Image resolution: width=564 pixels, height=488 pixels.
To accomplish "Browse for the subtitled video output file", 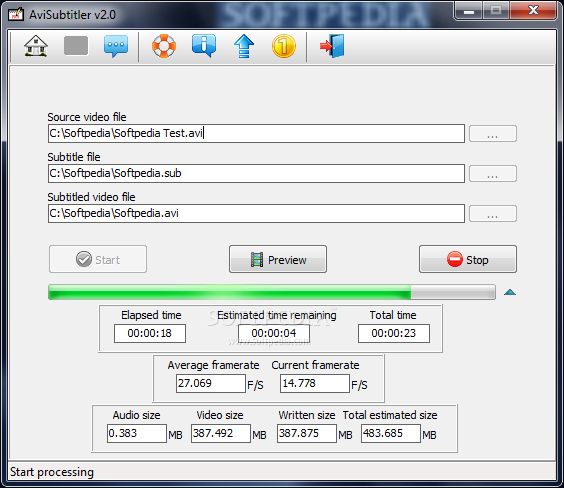I will tap(493, 214).
